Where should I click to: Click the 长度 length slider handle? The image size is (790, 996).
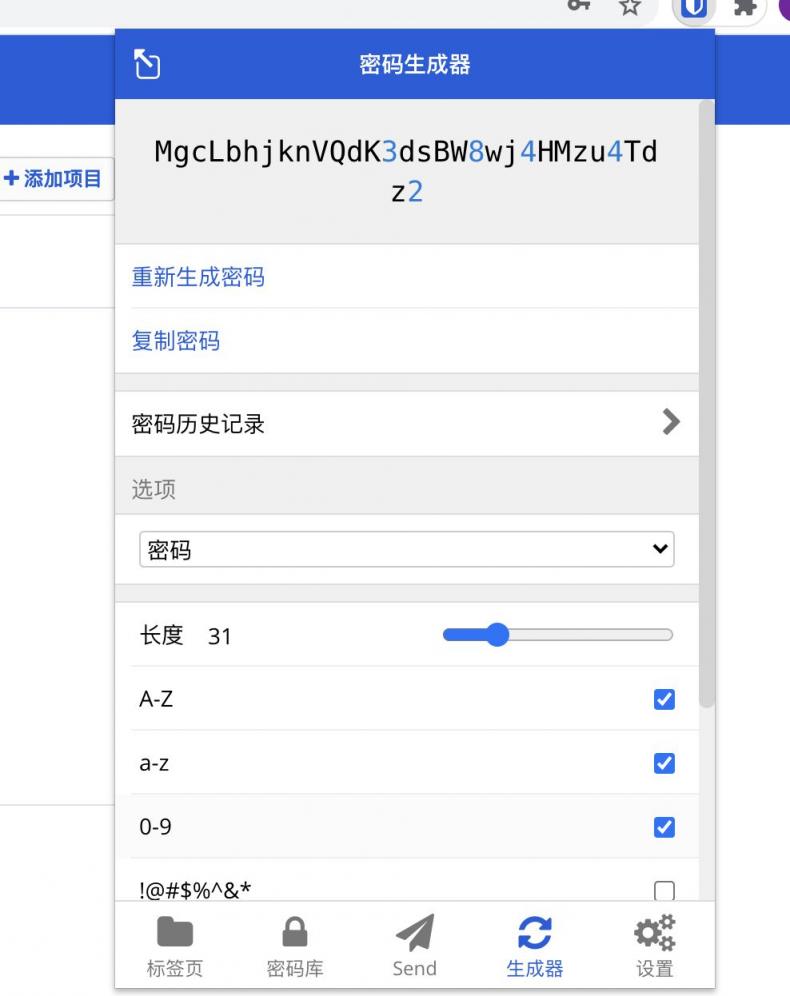click(496, 635)
